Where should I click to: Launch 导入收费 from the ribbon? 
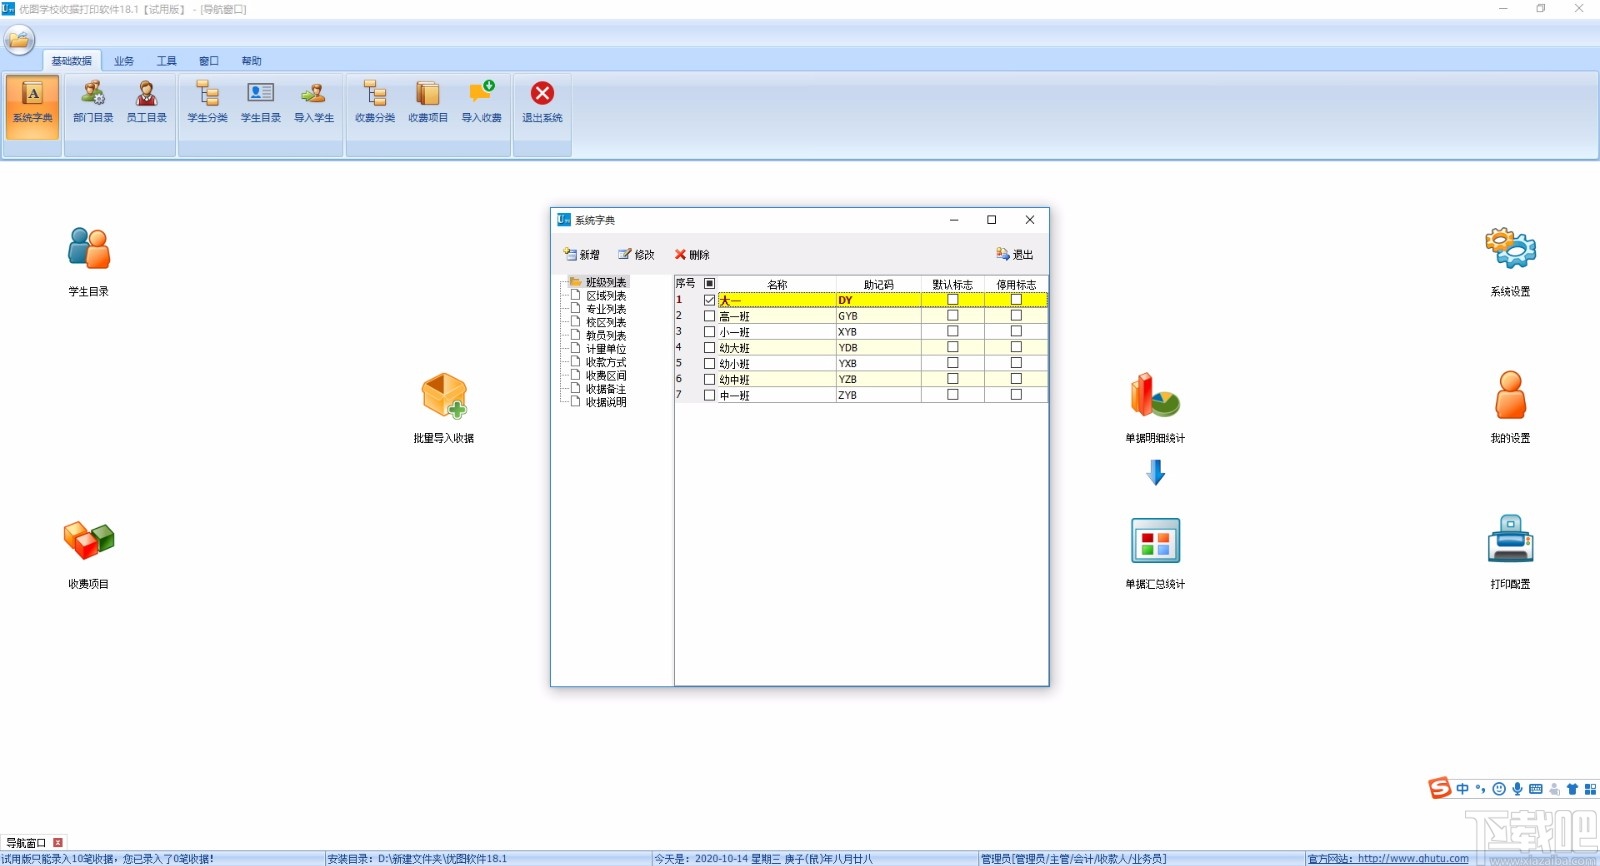point(482,103)
